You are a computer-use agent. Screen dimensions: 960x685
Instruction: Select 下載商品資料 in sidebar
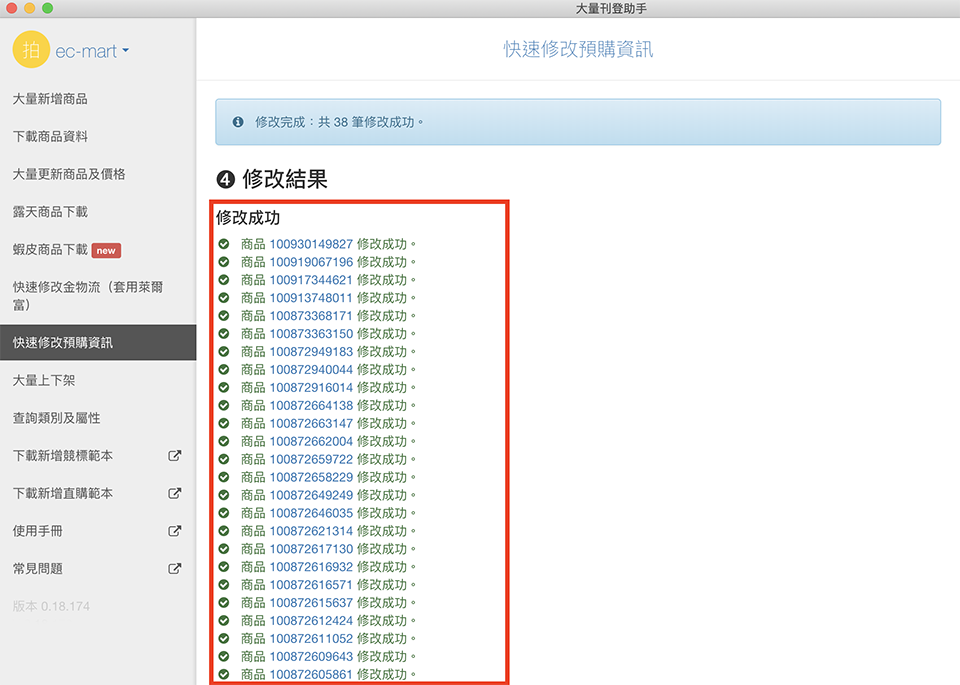coord(50,136)
